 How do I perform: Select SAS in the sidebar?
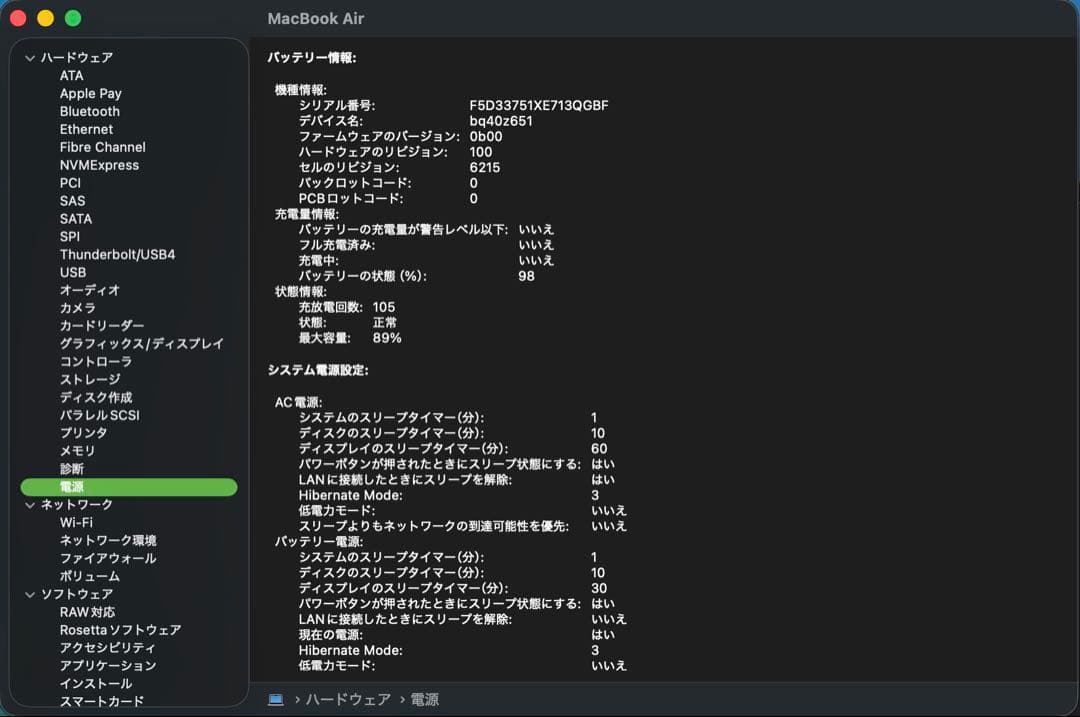tap(72, 201)
